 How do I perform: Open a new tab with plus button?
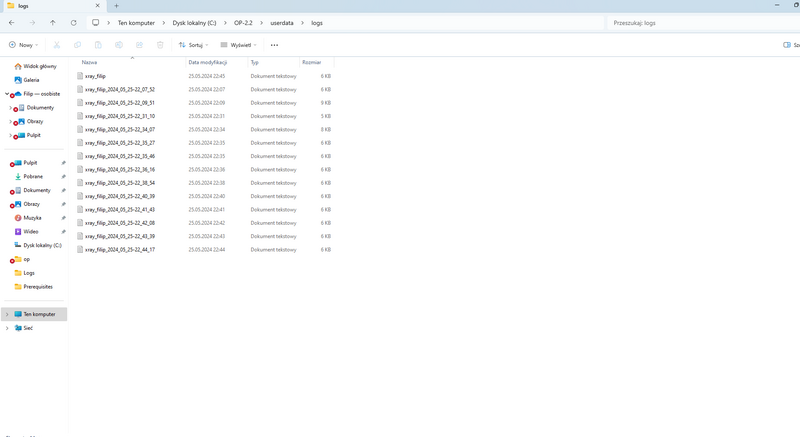pyautogui.click(x=116, y=6)
